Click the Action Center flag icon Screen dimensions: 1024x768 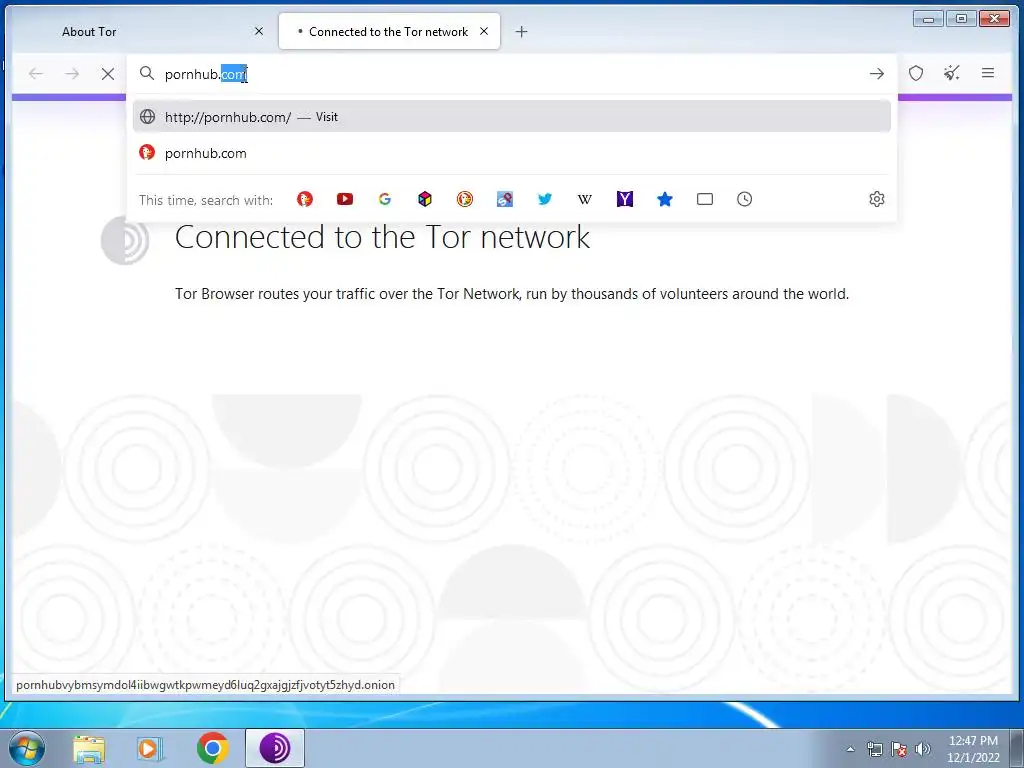point(899,749)
